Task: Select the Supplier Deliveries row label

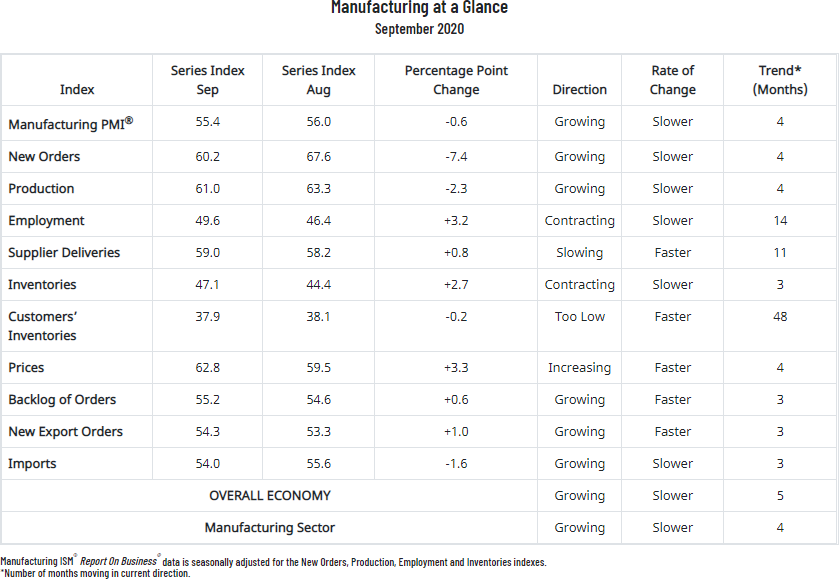Action: point(64,253)
